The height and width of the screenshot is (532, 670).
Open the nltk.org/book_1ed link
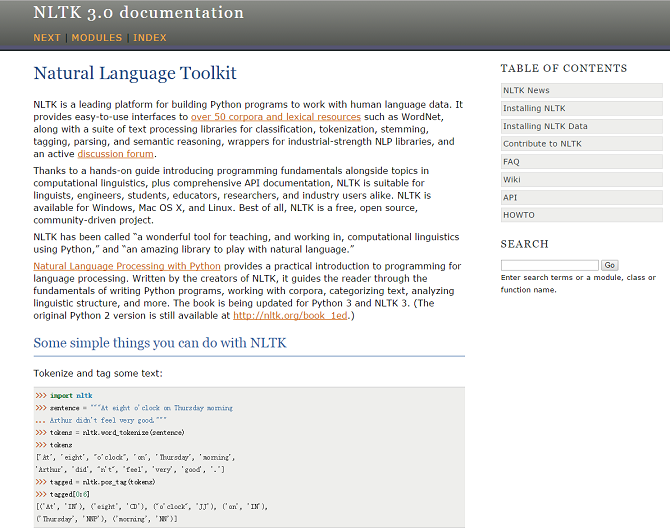click(x=290, y=316)
